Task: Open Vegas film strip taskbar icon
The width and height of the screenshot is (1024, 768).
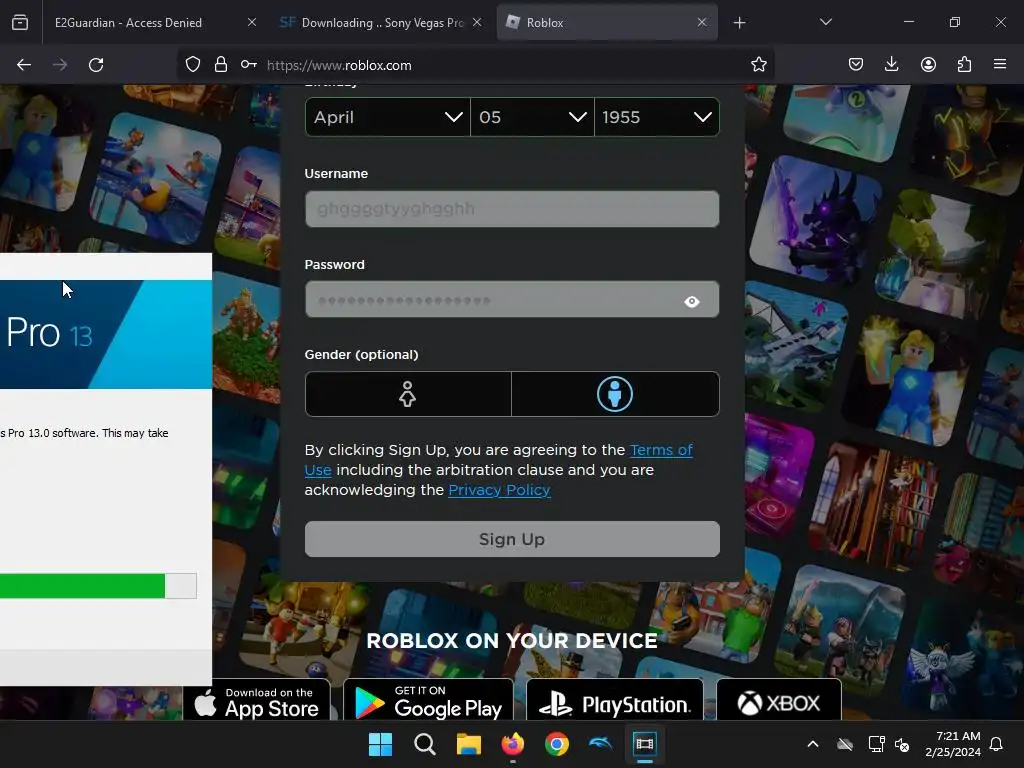Action: (645, 744)
